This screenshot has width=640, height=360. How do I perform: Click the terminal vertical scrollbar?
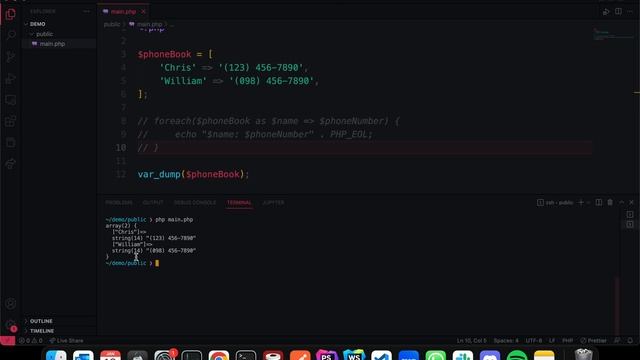[x=617, y=306]
